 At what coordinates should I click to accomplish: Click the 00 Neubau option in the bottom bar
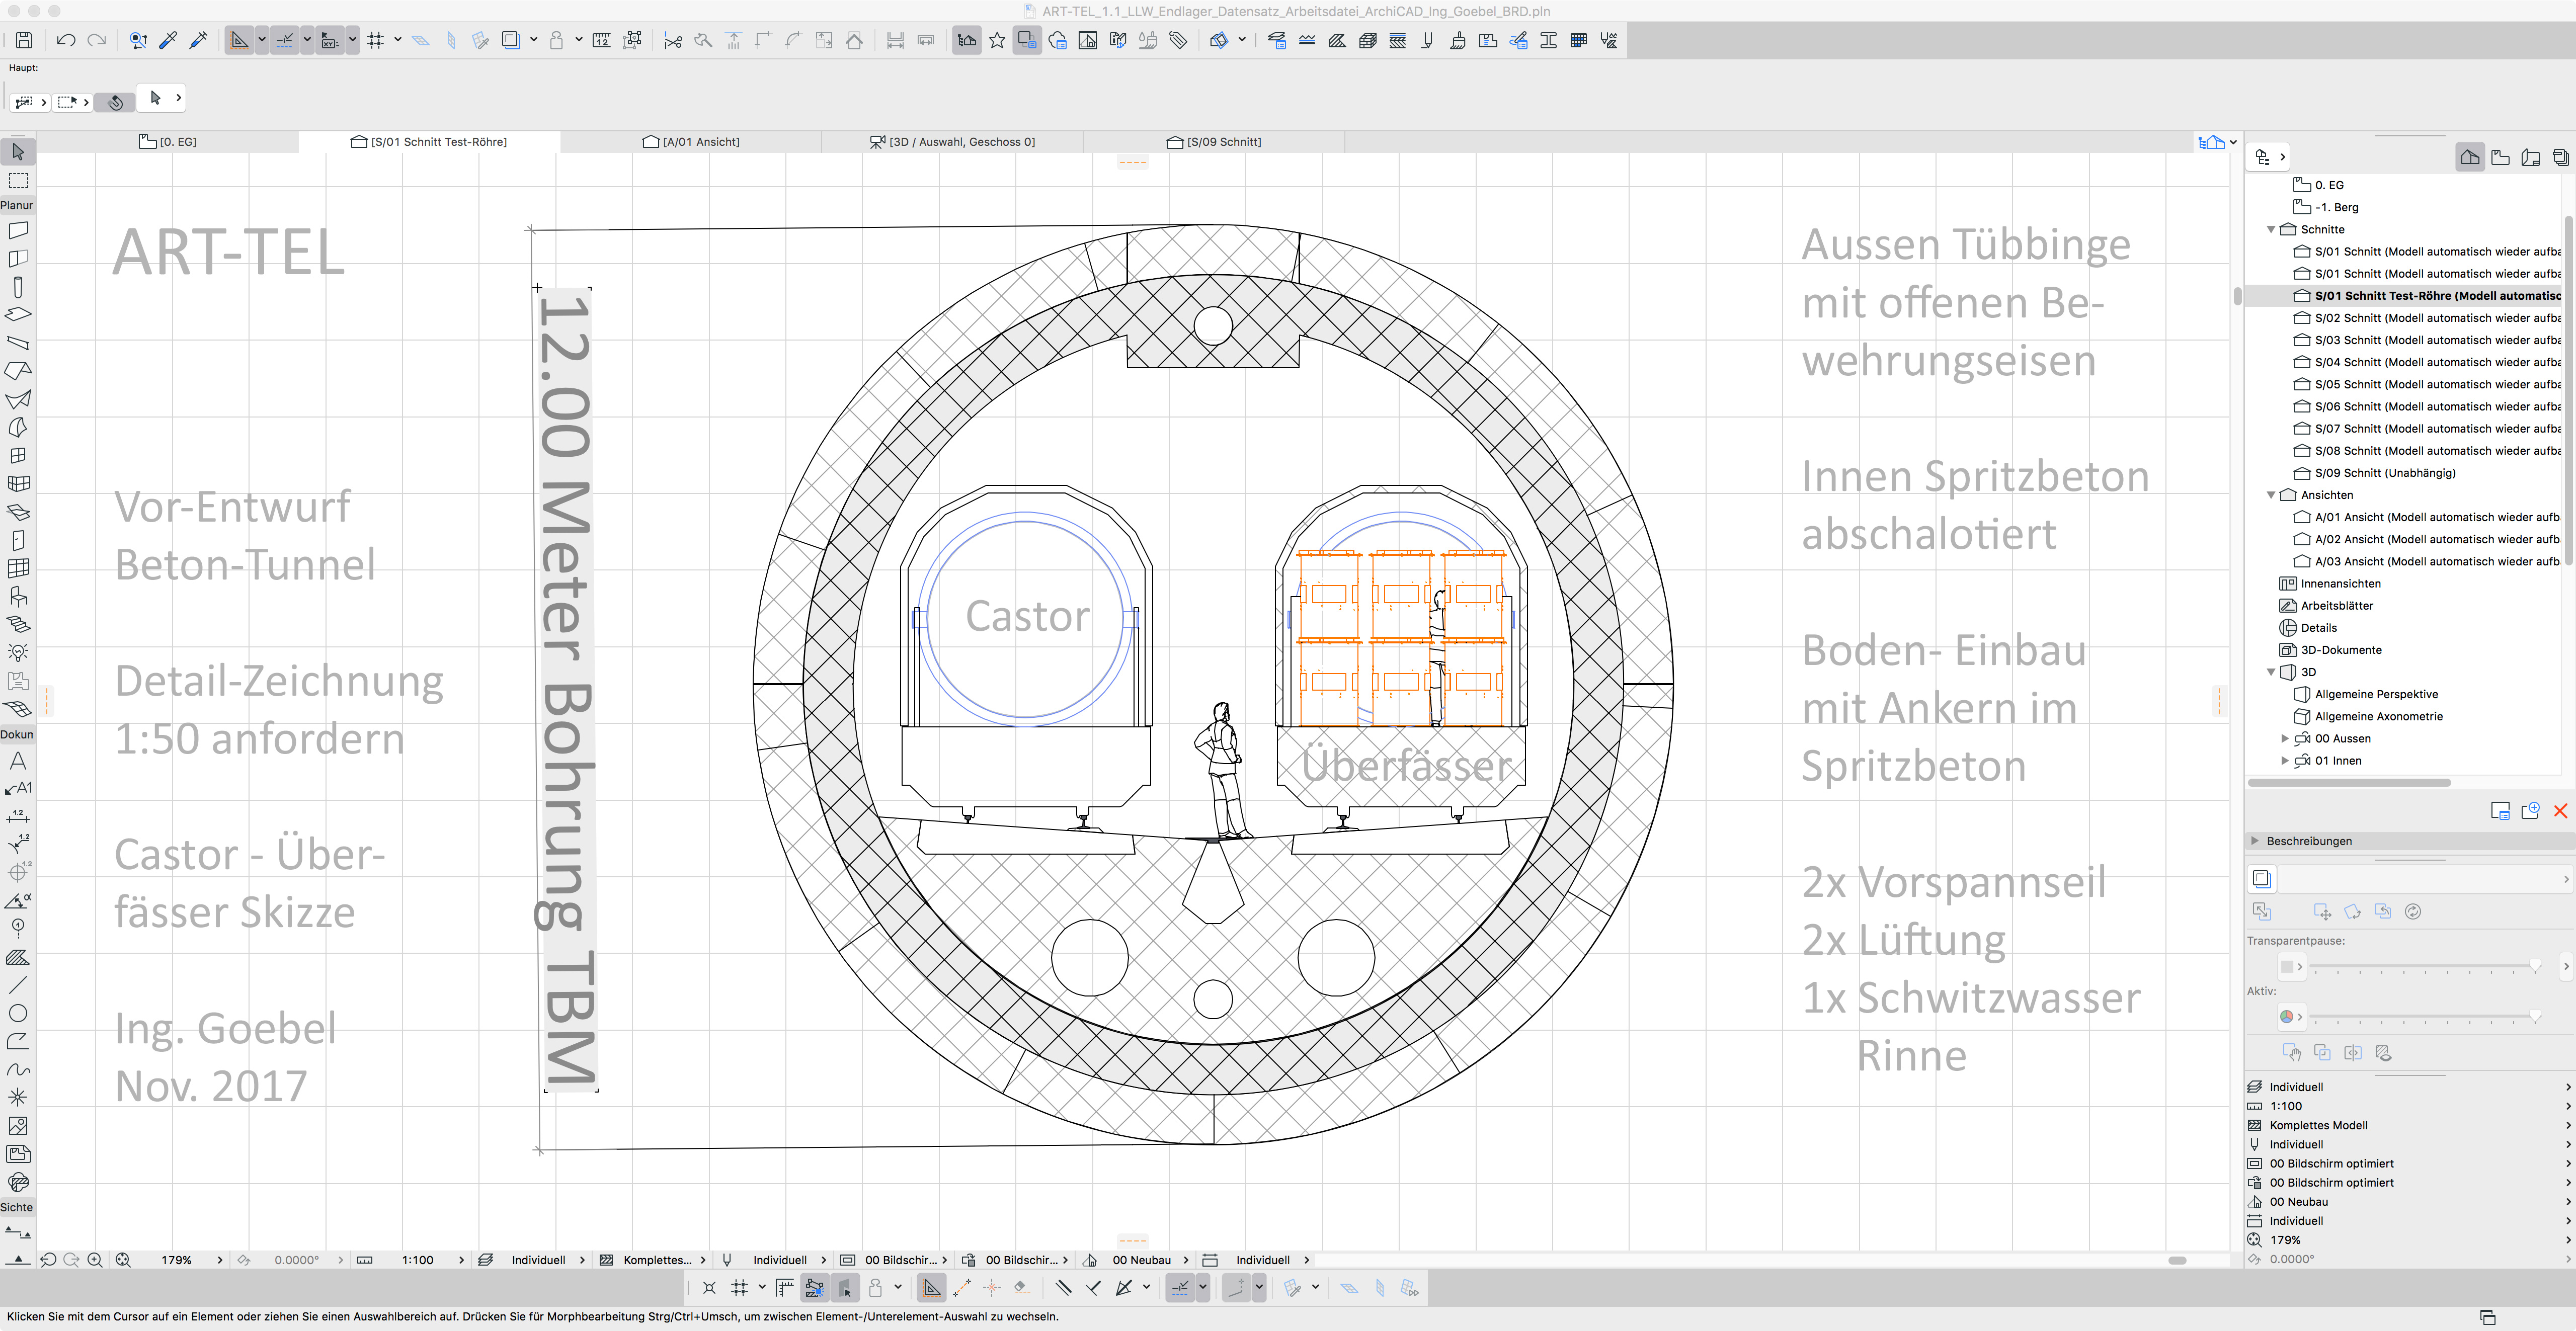tap(1141, 1260)
